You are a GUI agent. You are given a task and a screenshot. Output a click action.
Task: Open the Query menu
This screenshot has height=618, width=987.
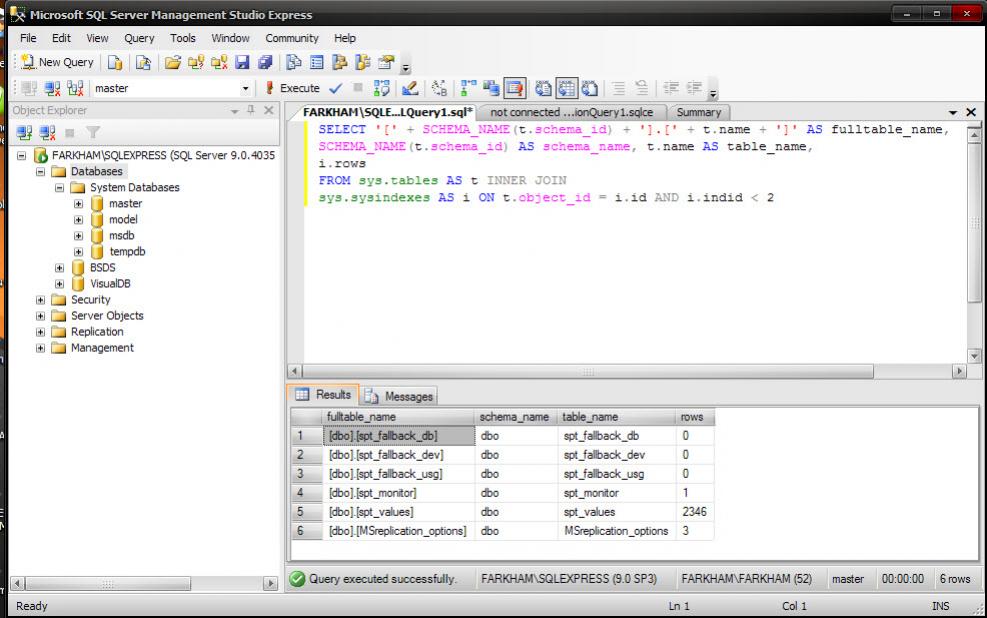point(139,38)
